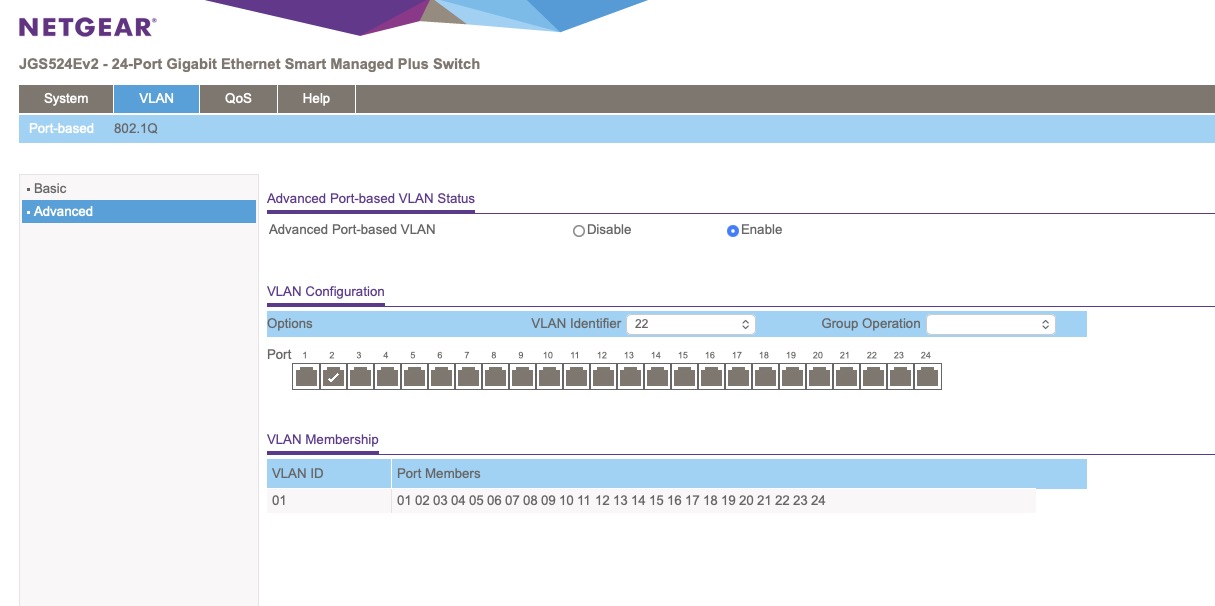Select Basic in the left sidebar
1215x606 pixels.
pyautogui.click(x=50, y=189)
